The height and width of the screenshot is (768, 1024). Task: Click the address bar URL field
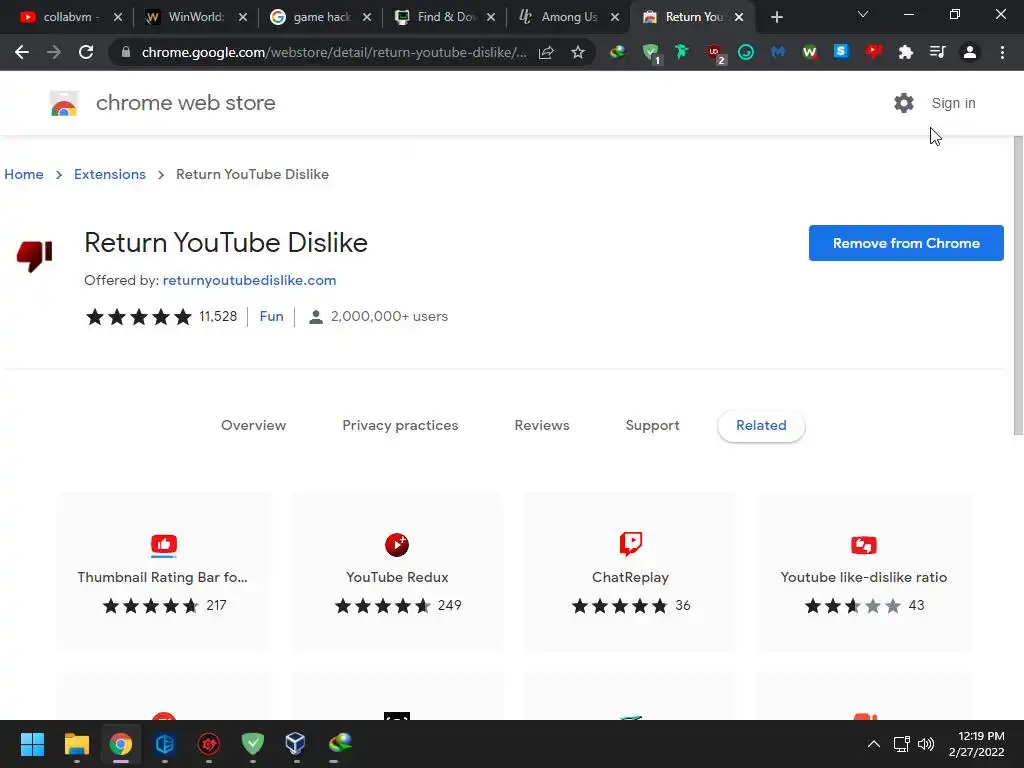[x=333, y=52]
